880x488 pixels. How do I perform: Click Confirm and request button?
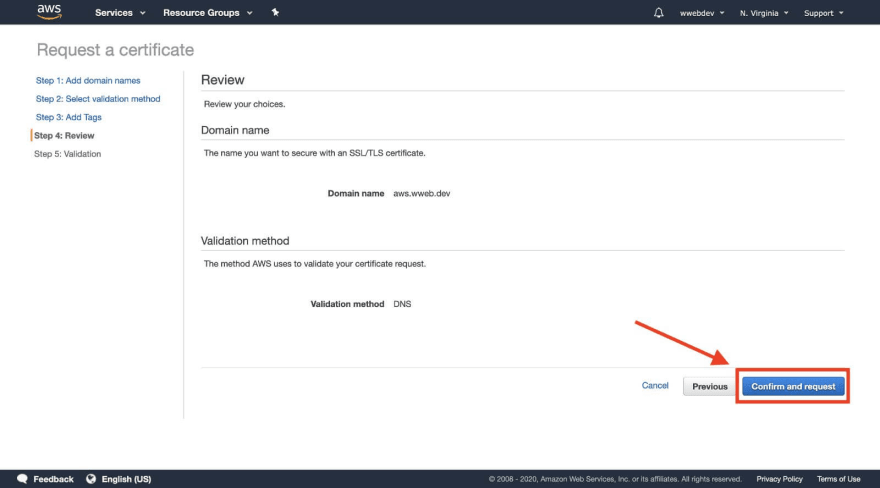coord(793,386)
